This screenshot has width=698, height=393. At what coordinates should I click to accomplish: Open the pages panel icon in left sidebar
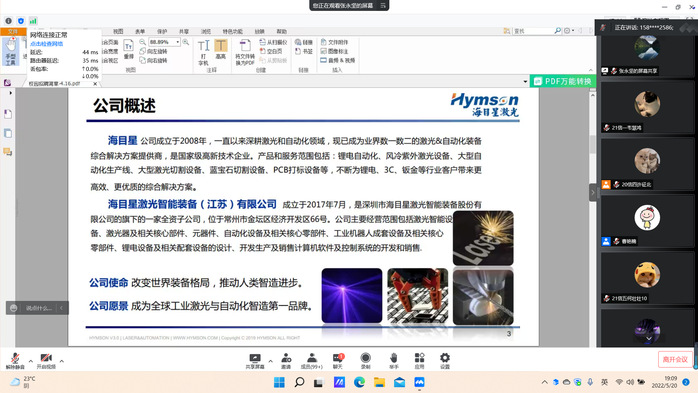tap(8, 133)
